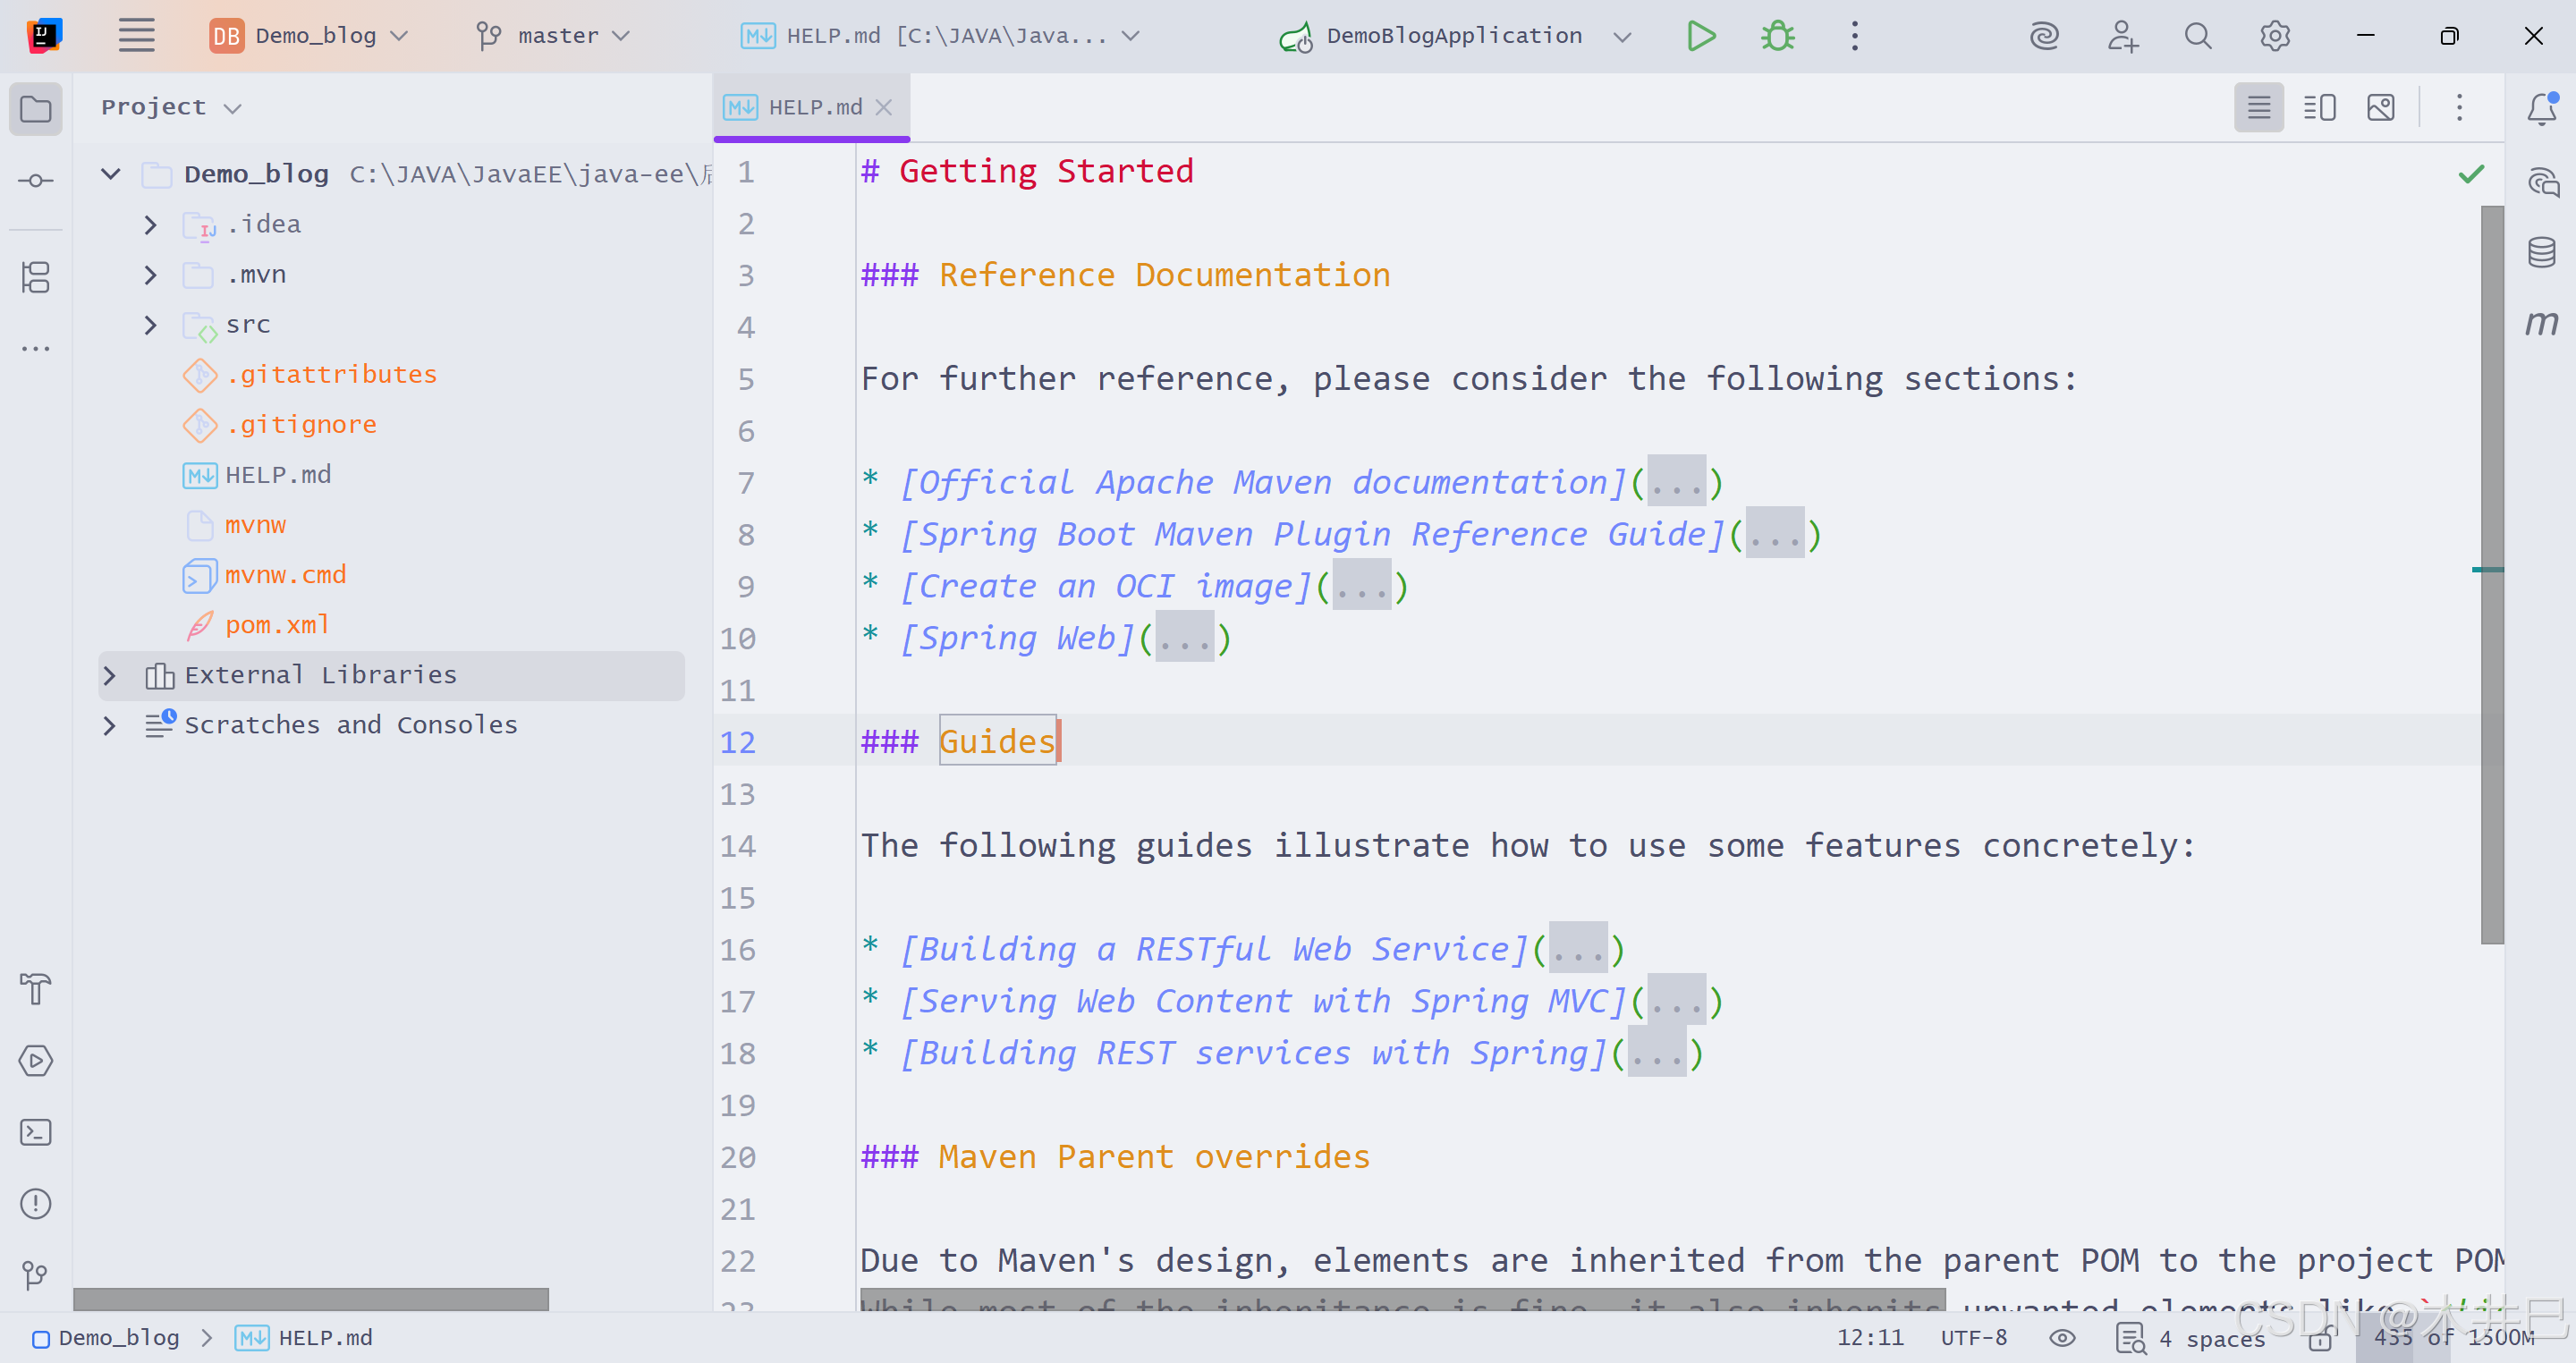Click the UTF-8 encoding in status bar
The height and width of the screenshot is (1363, 2576).
pos(1973,1337)
